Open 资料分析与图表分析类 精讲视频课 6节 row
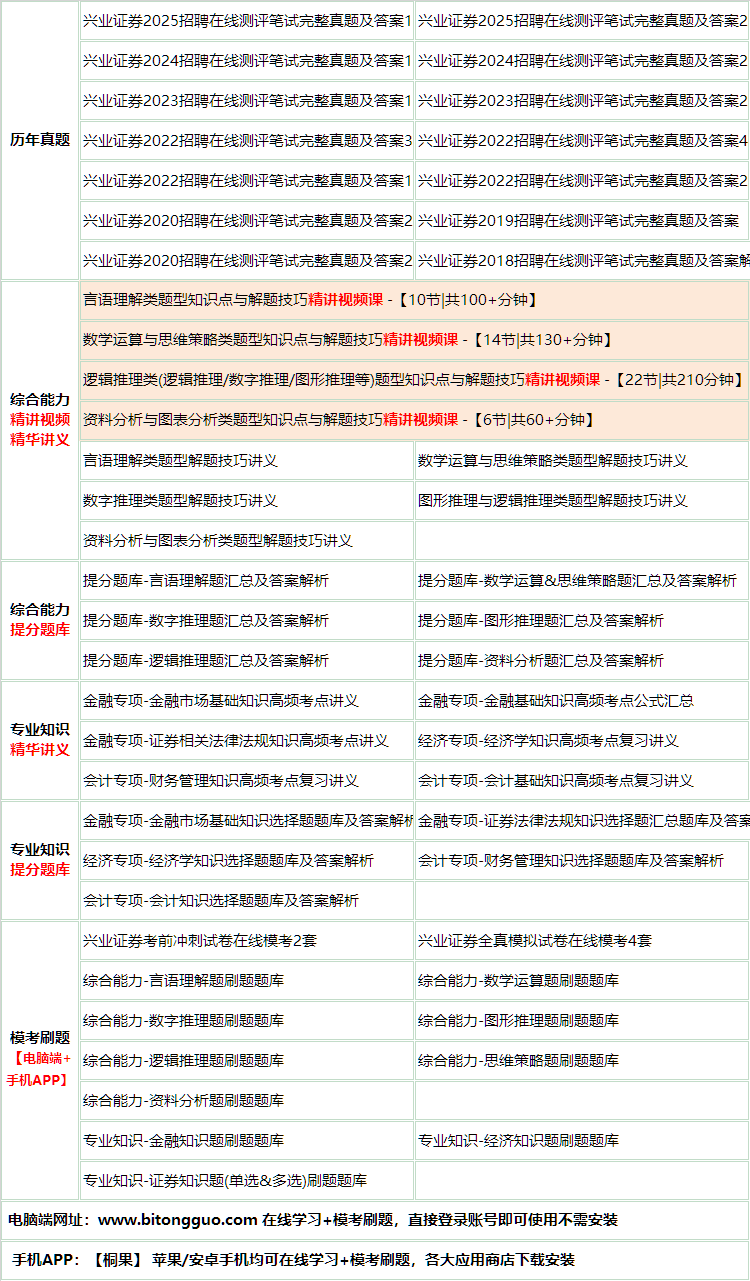Viewport: 750px width, 1281px height. click(x=415, y=420)
